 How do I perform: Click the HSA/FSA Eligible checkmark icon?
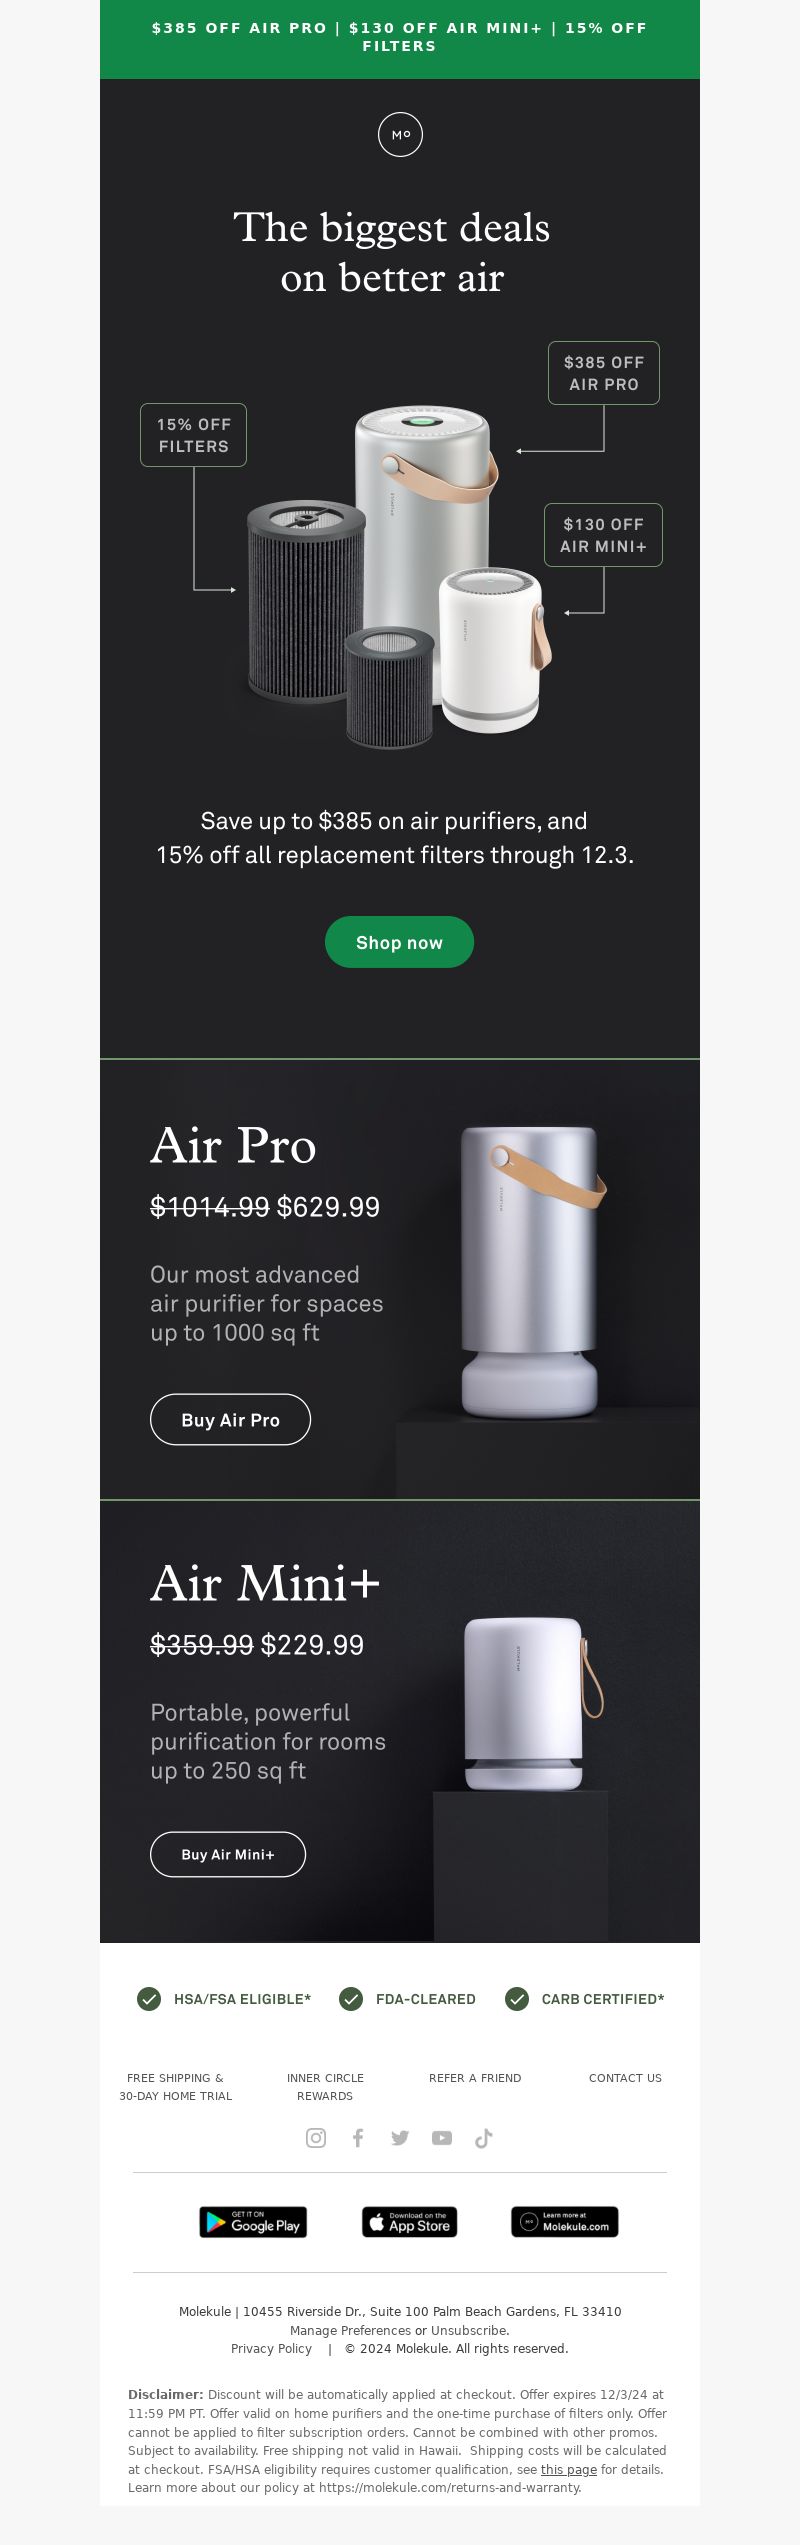point(149,1998)
